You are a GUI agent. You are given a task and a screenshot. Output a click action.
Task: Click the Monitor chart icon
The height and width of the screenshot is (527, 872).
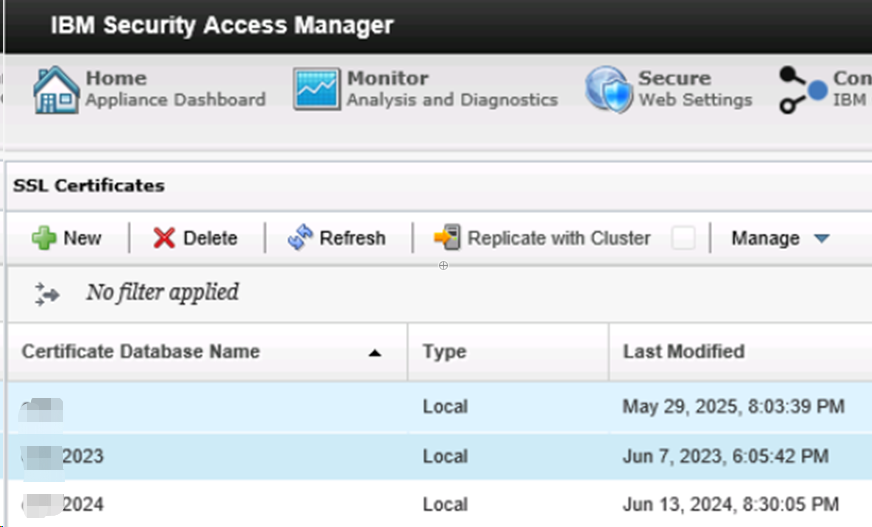tap(316, 90)
